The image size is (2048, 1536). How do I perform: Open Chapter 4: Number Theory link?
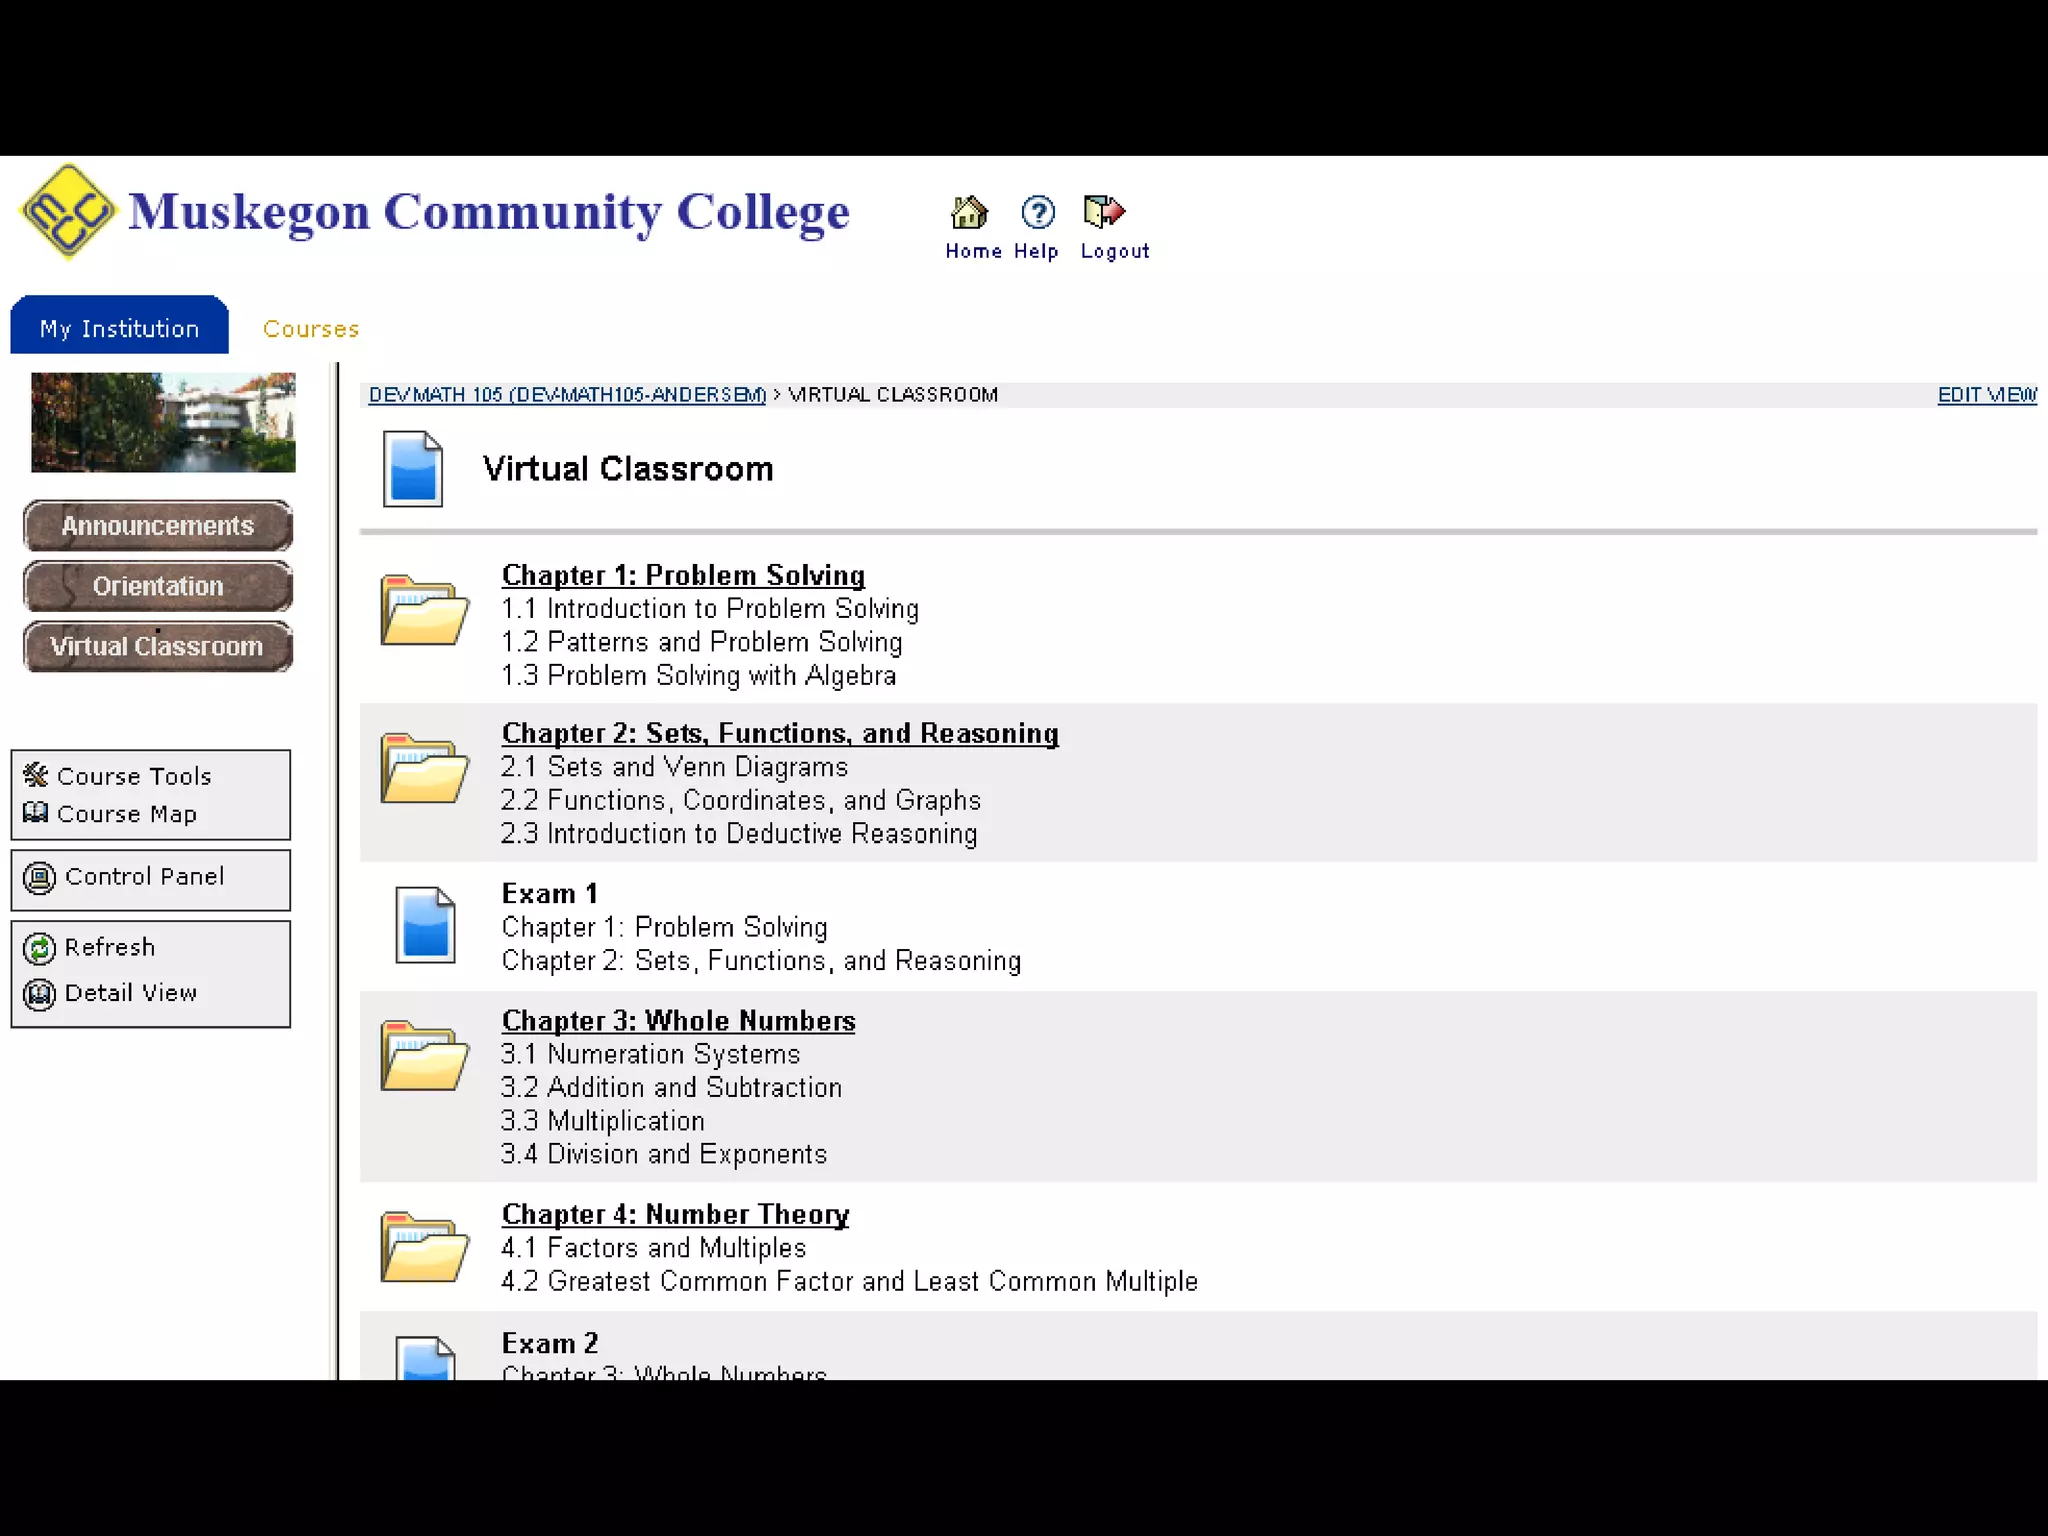(x=675, y=1214)
